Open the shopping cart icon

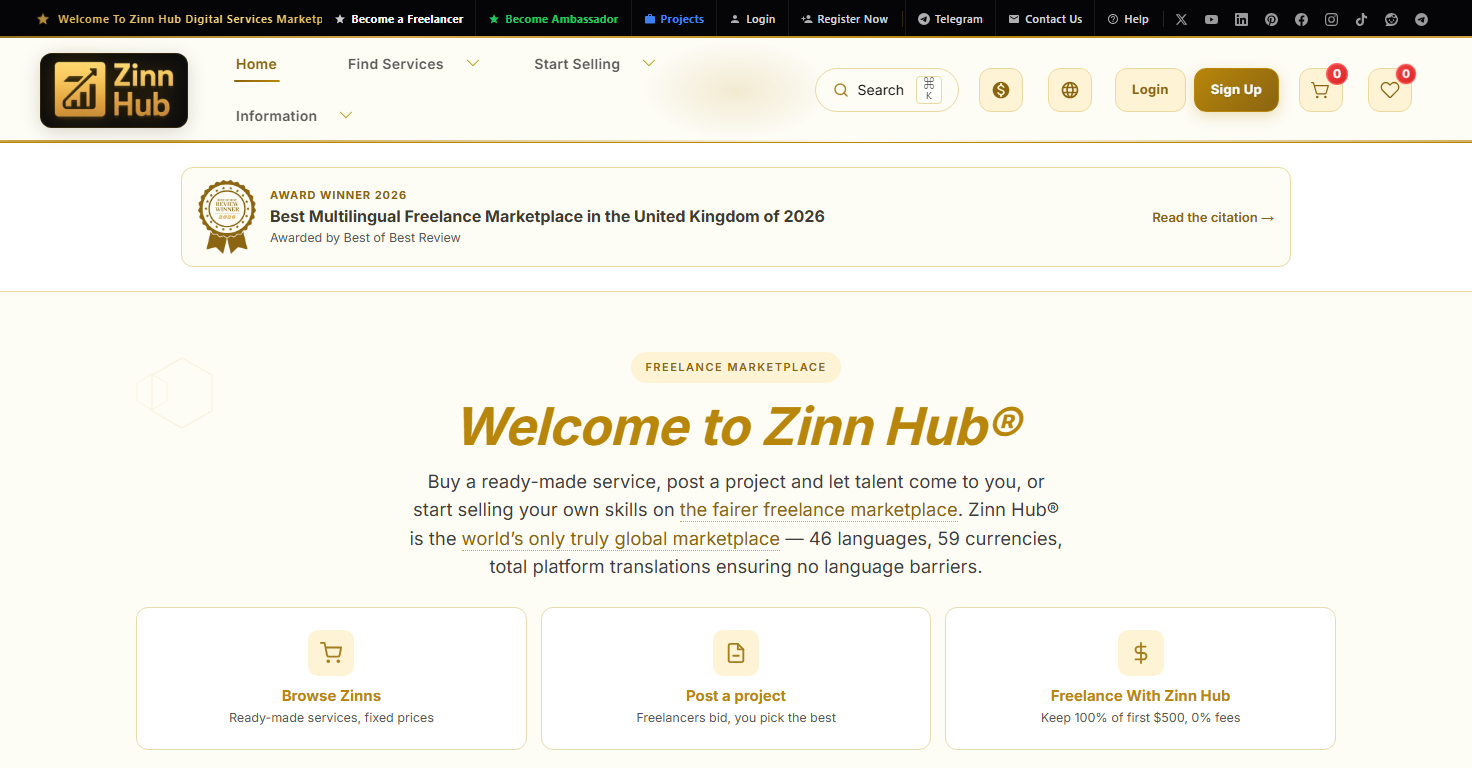coord(1320,90)
